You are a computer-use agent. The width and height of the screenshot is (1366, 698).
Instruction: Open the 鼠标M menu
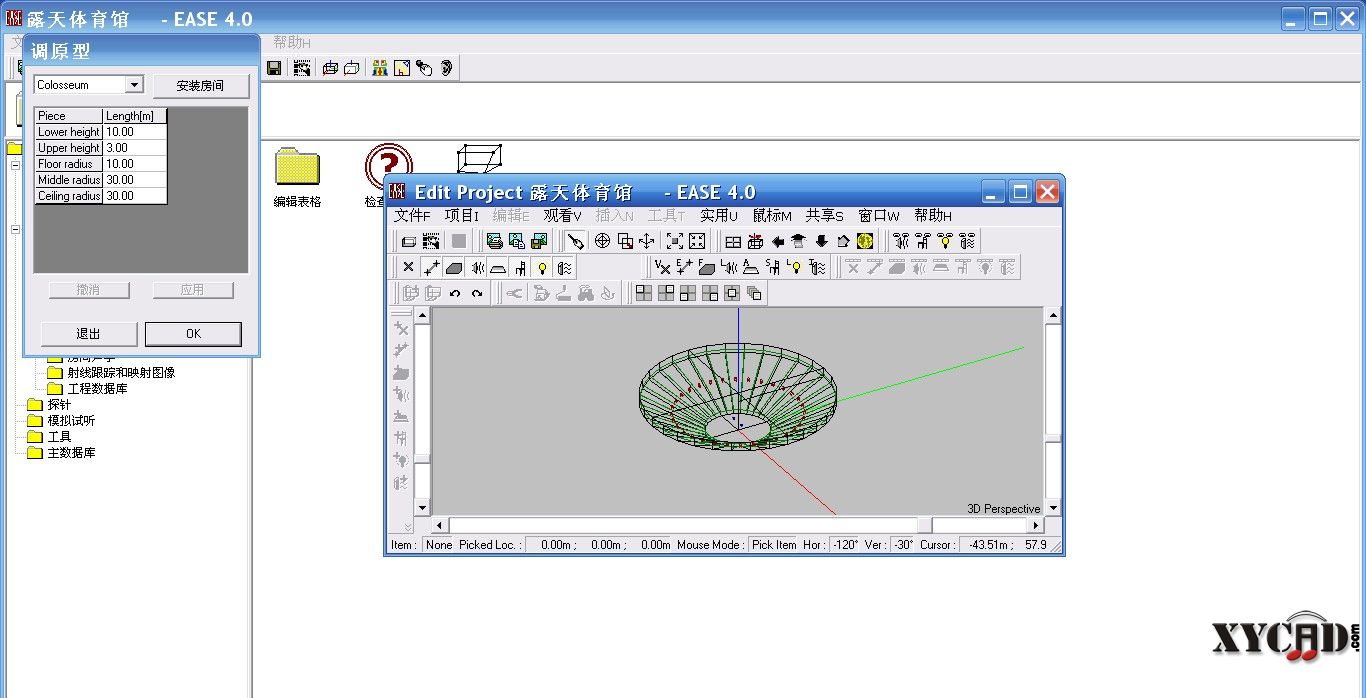(772, 215)
